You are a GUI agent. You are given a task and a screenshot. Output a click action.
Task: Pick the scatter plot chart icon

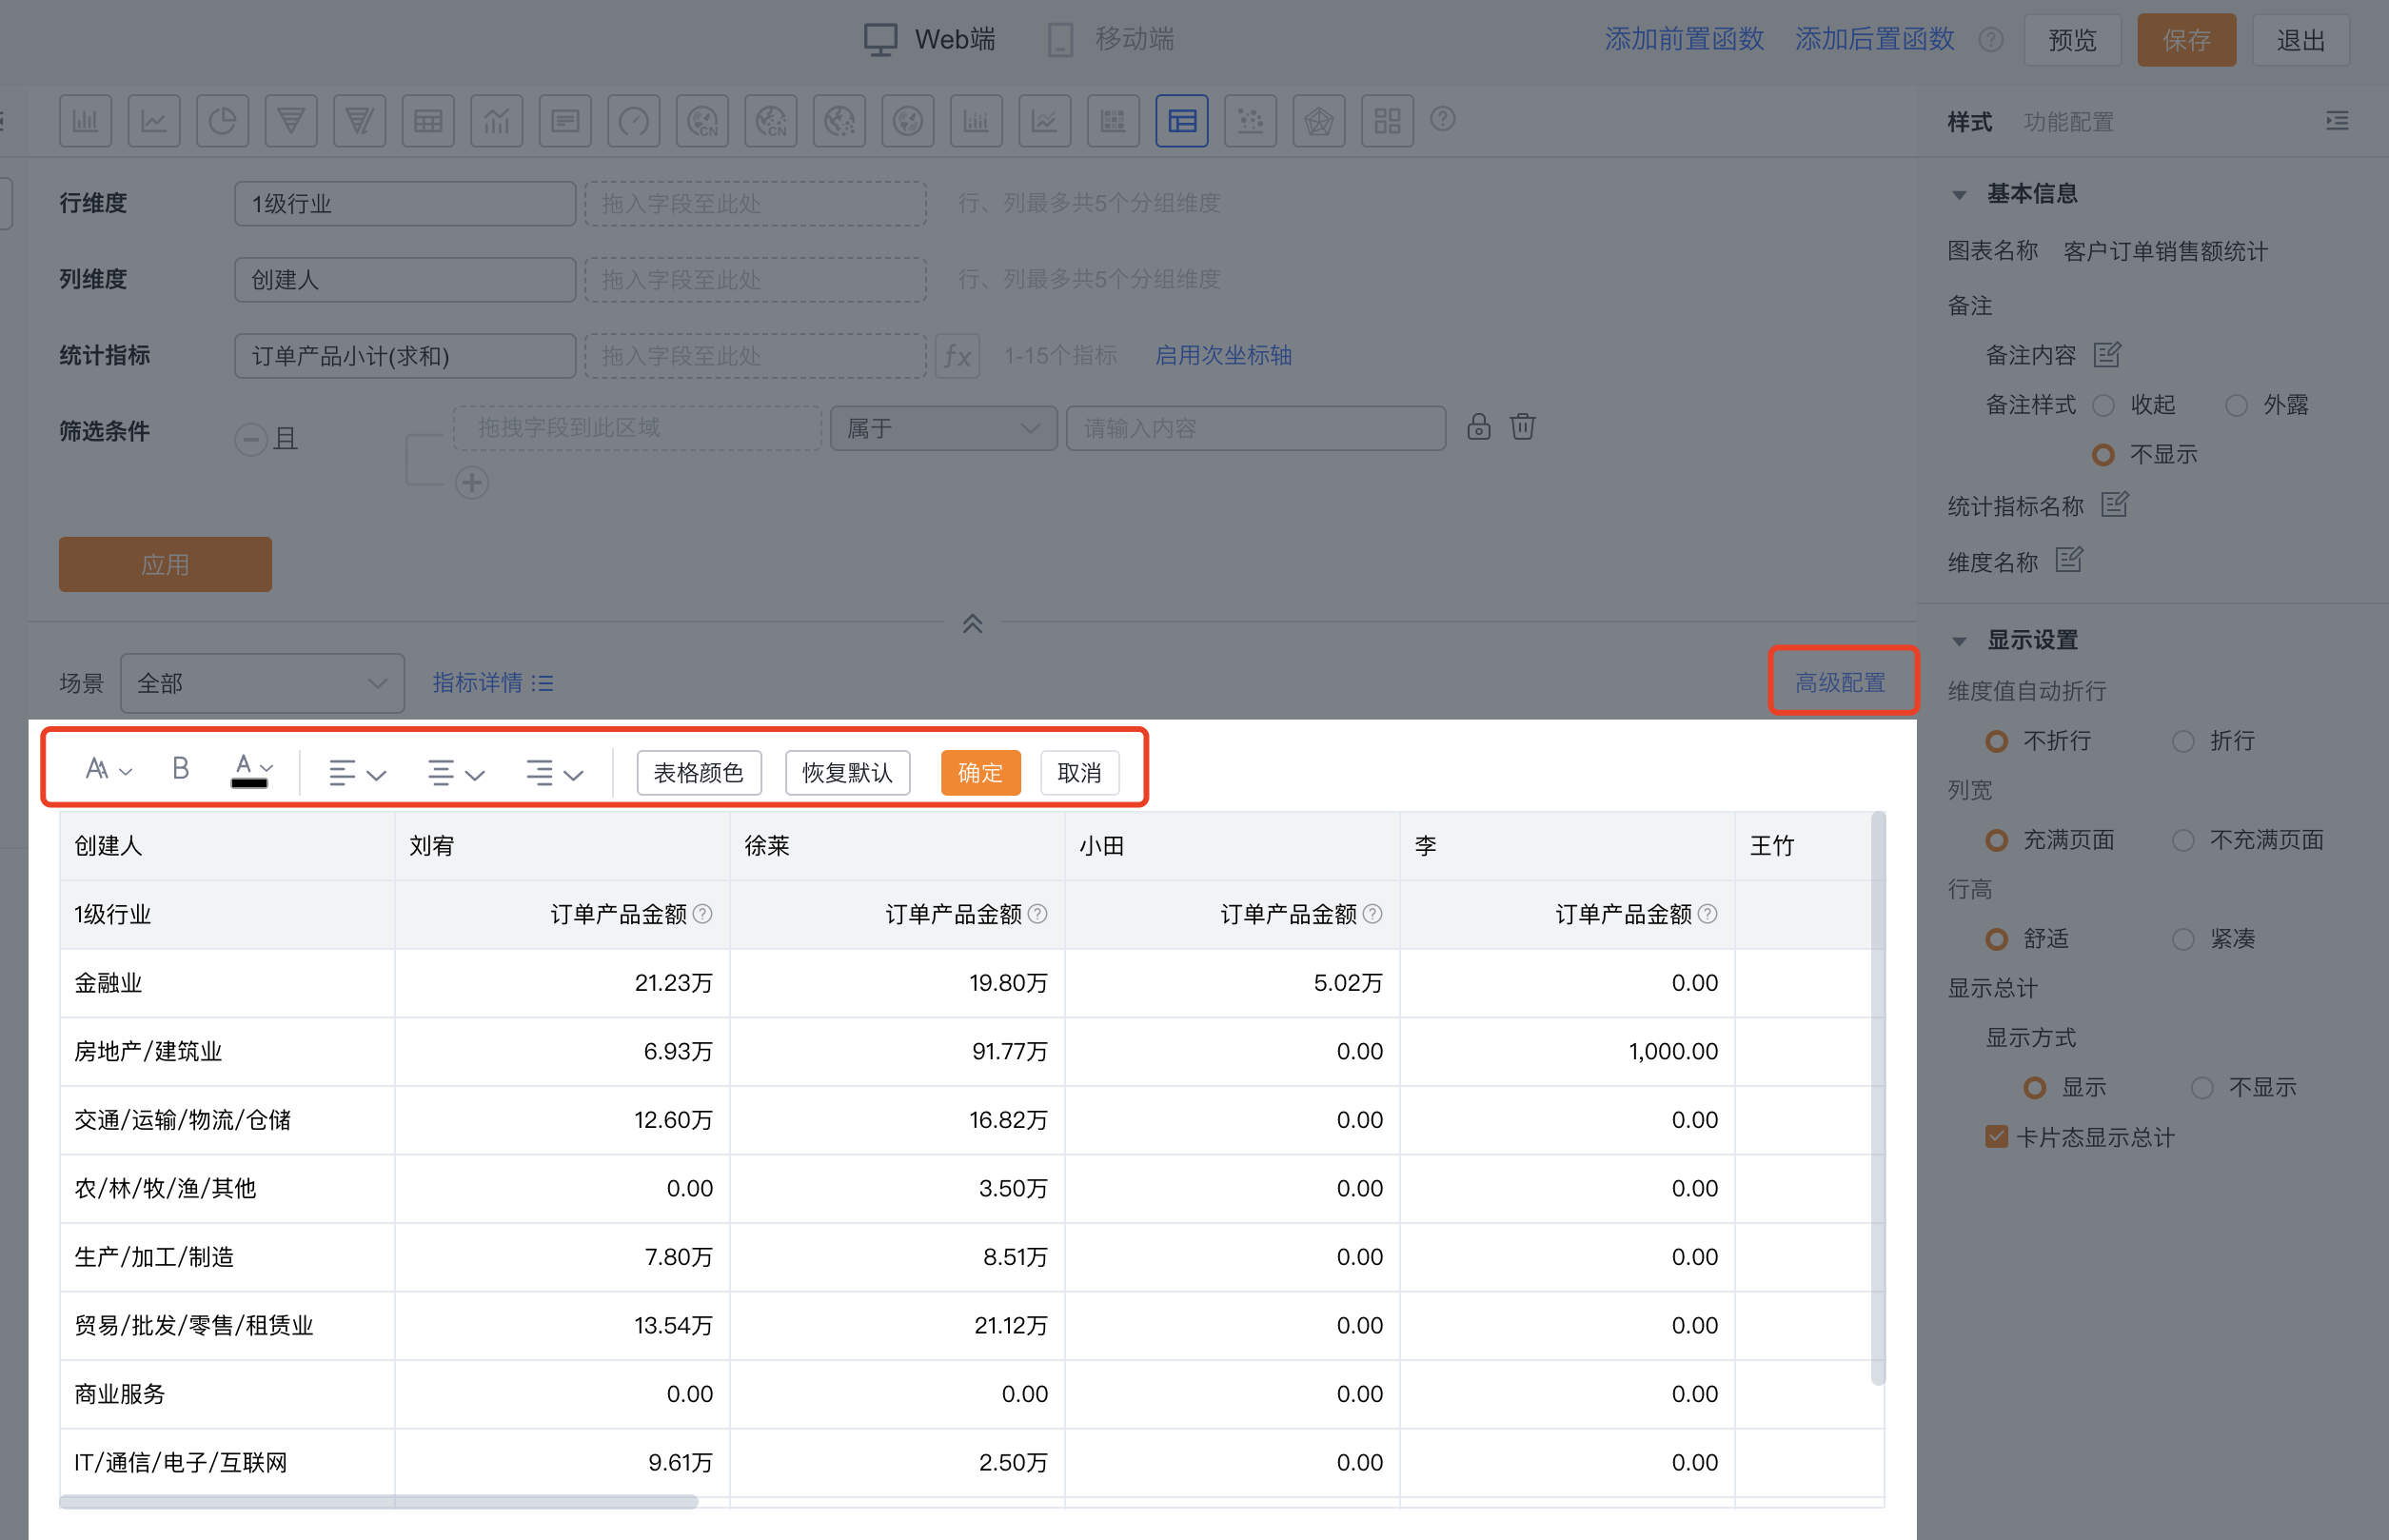[1250, 122]
